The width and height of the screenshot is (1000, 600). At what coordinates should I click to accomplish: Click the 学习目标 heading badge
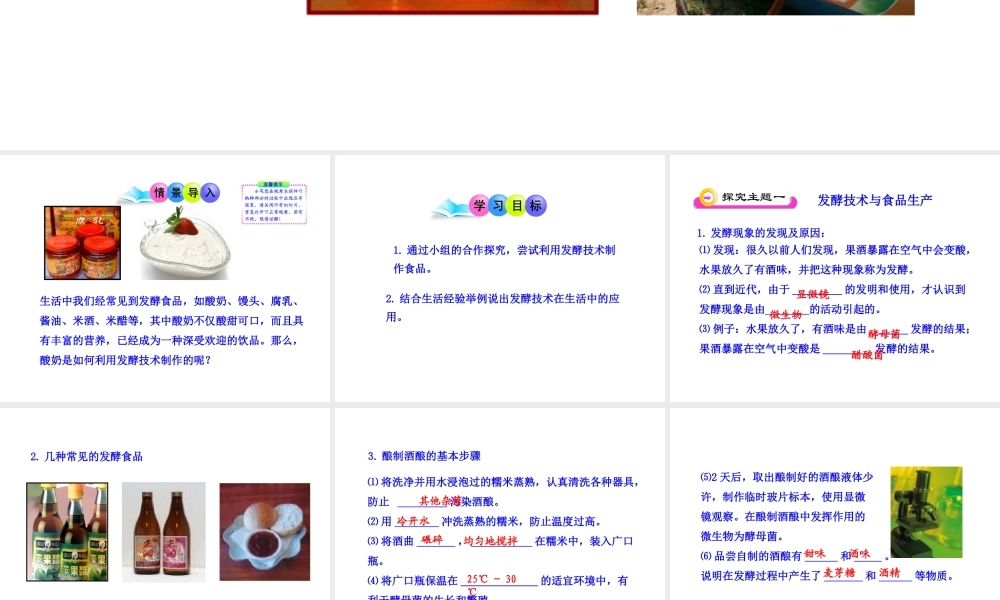pos(489,206)
